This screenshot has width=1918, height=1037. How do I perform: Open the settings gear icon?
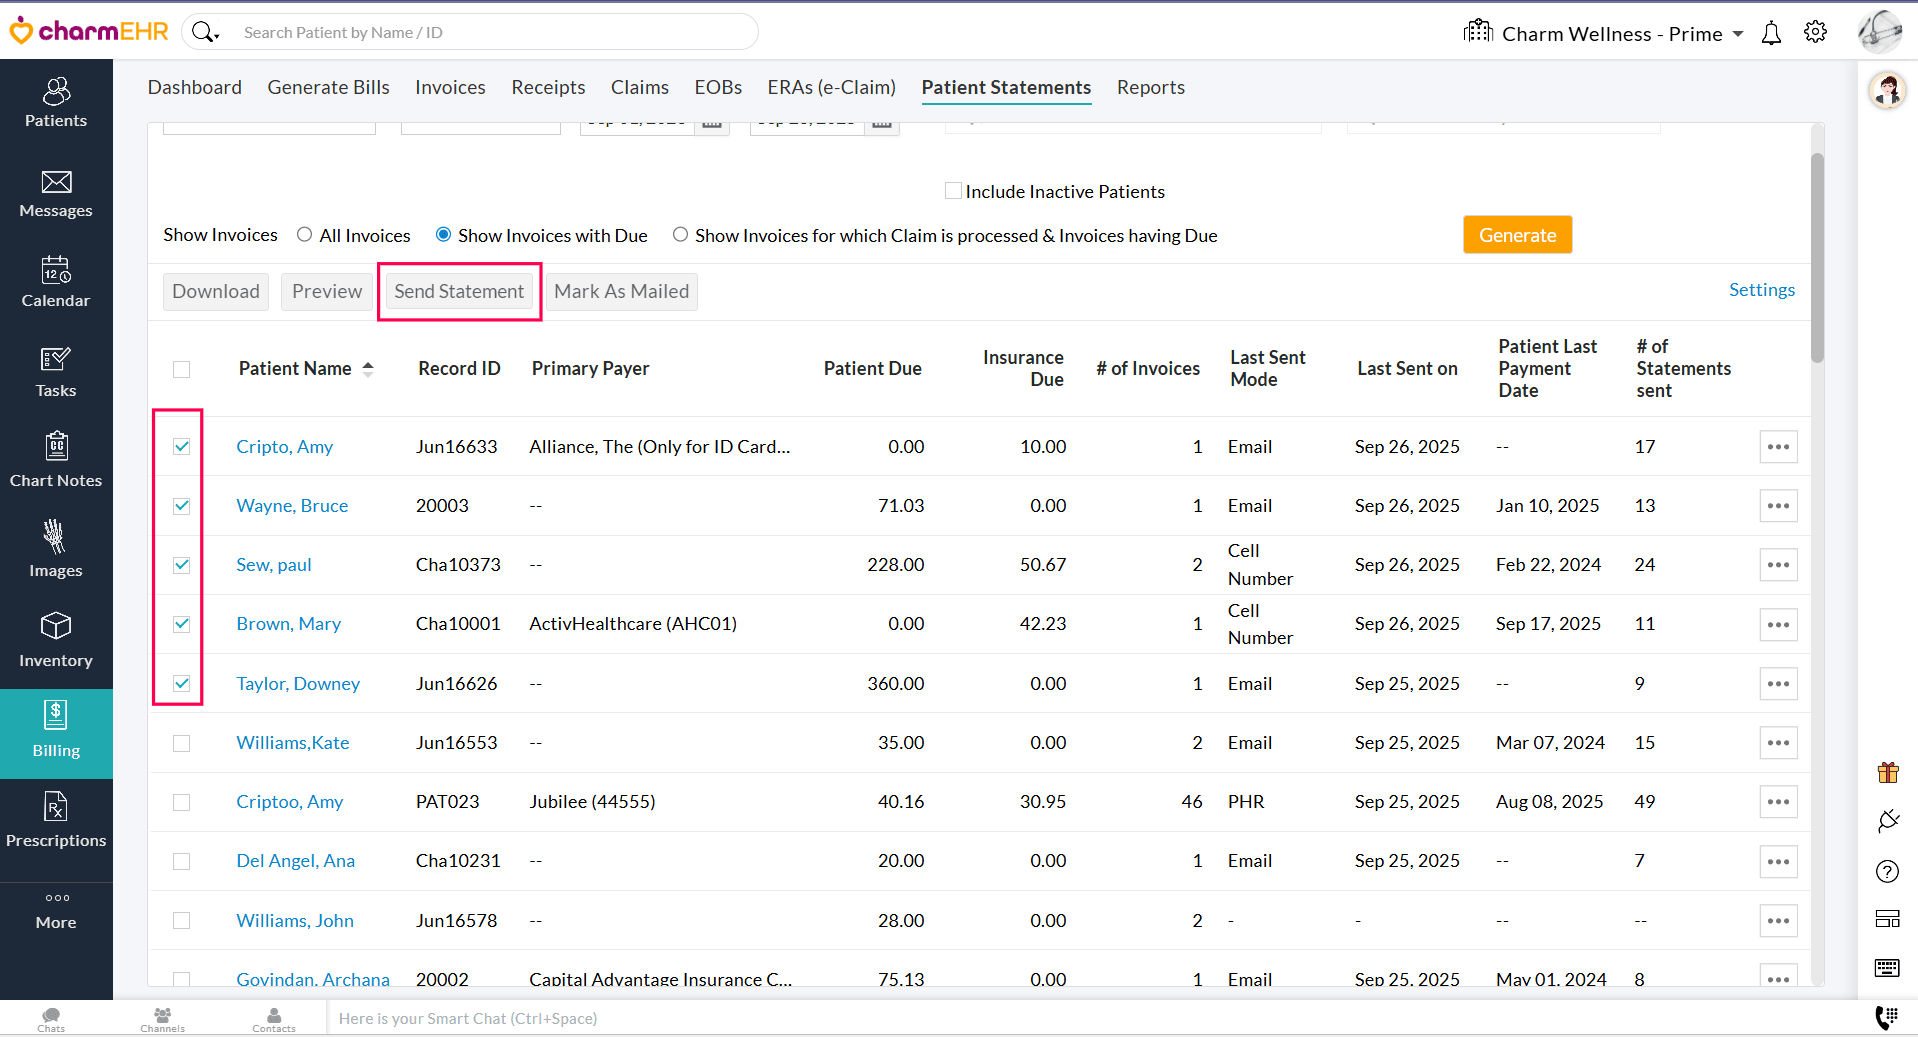(x=1815, y=33)
